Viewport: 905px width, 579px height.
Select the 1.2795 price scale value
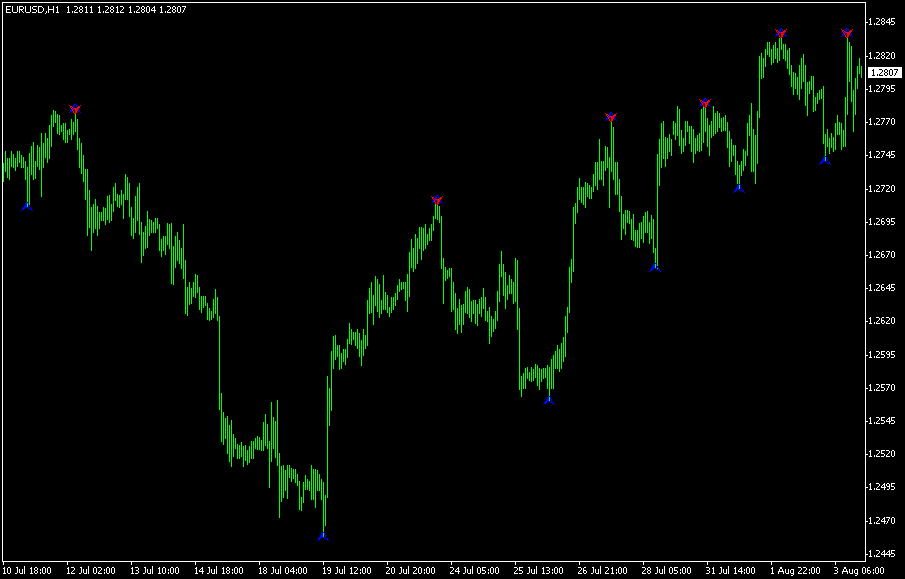coord(884,88)
